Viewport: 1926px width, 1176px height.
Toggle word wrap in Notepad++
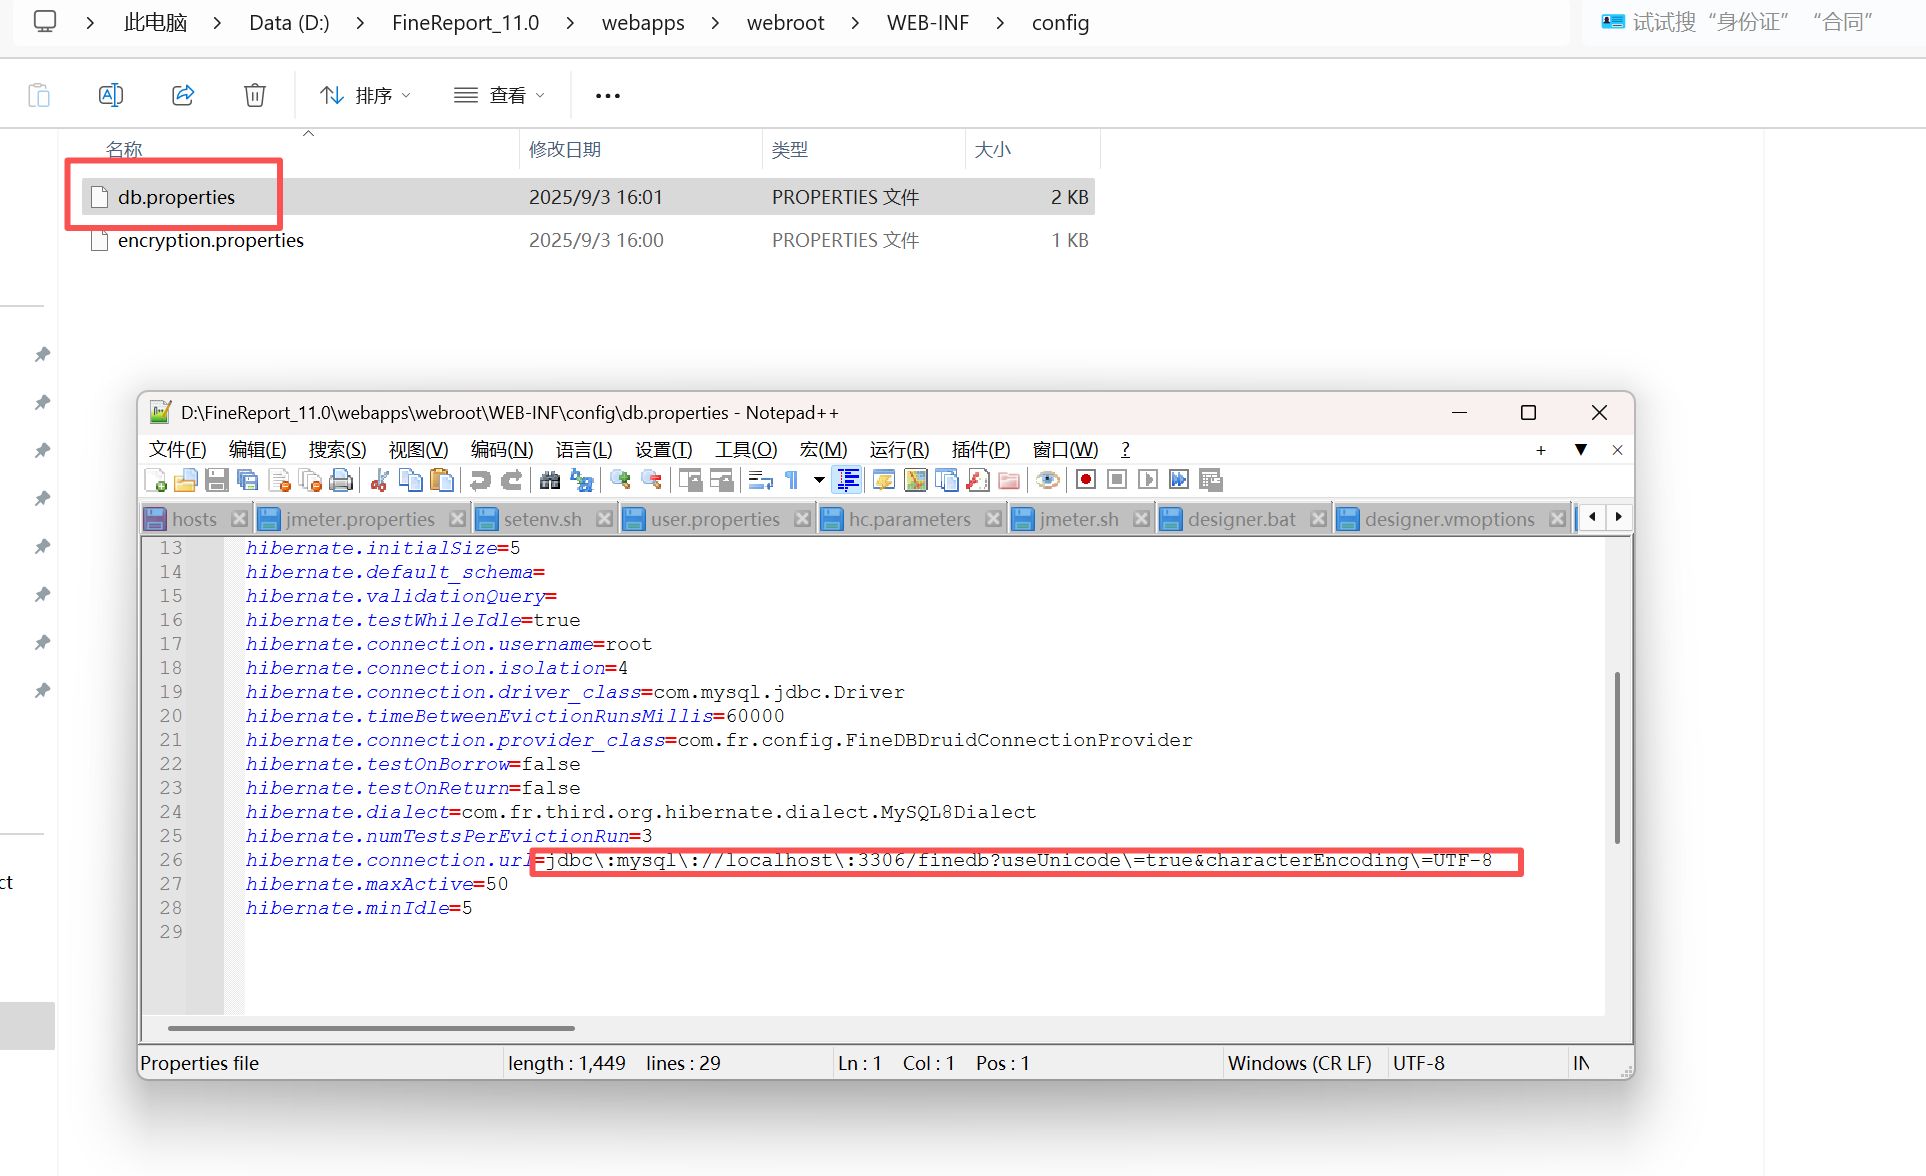pyautogui.click(x=761, y=480)
